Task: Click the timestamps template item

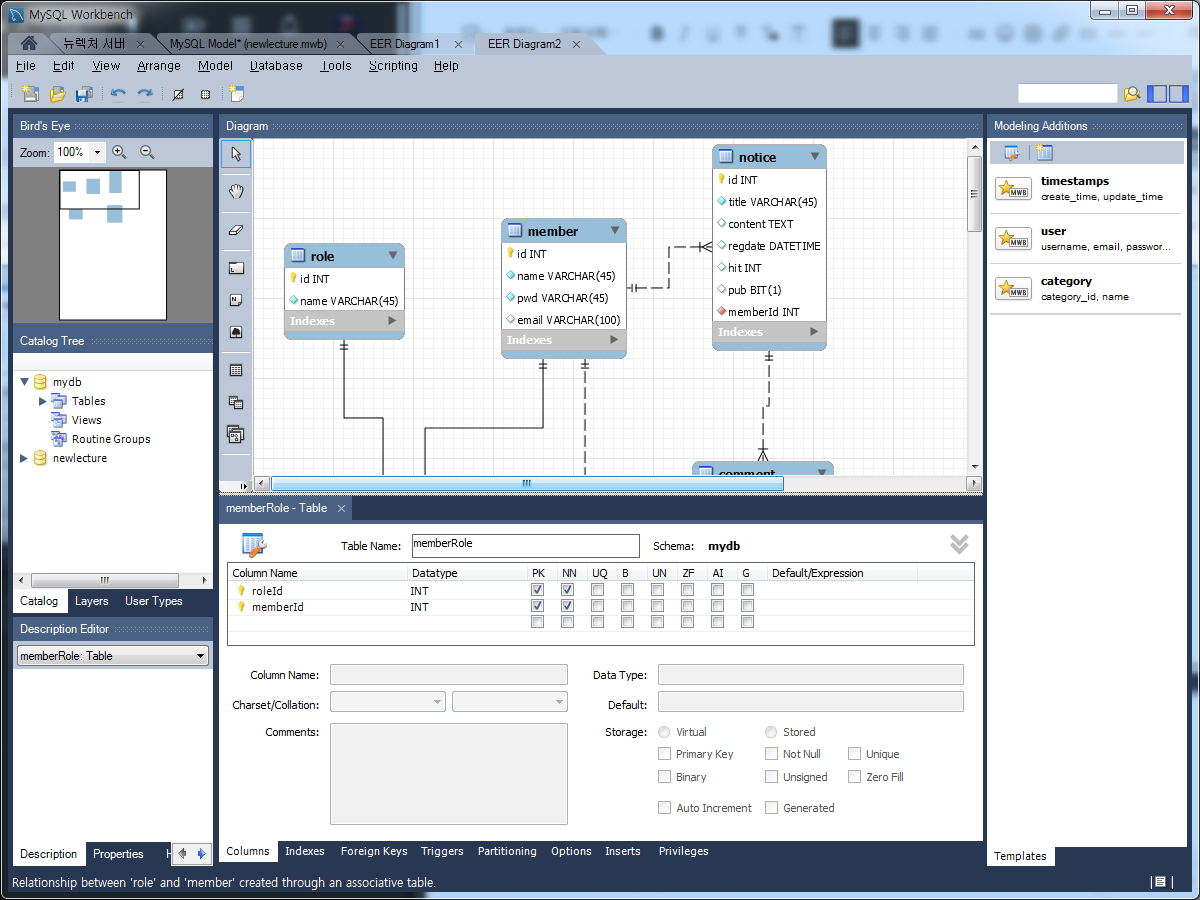Action: (1086, 189)
